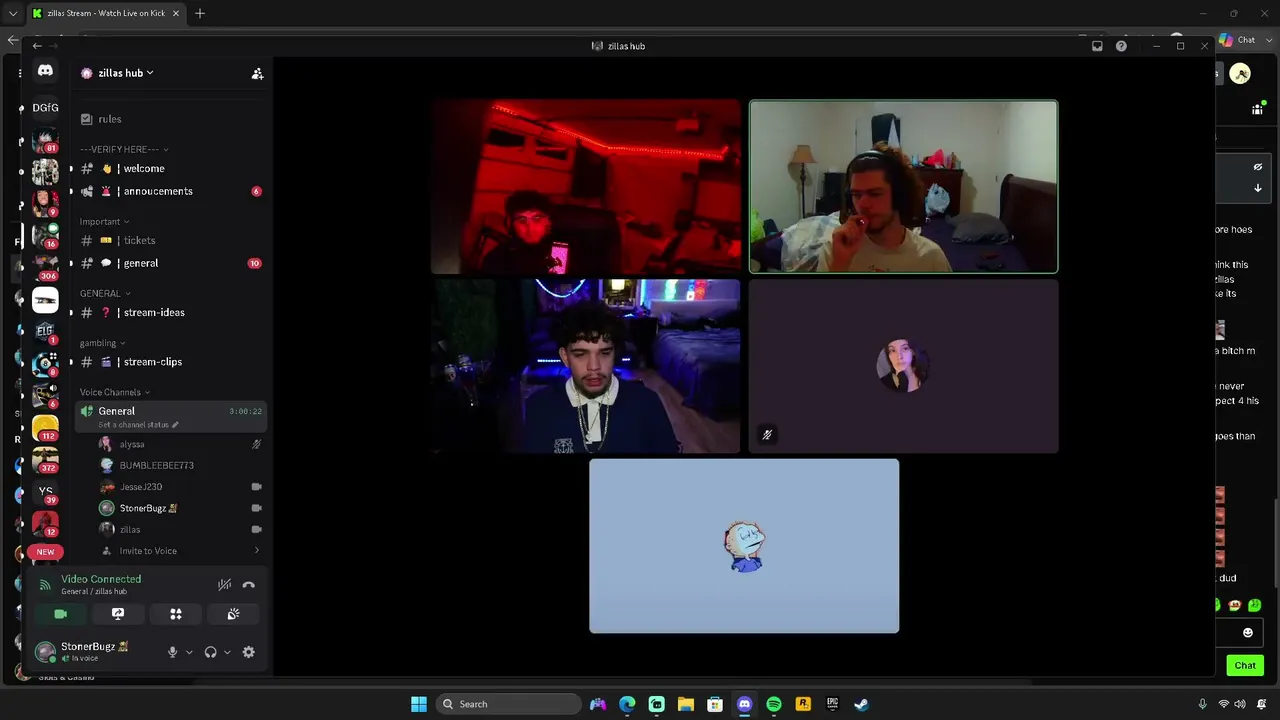This screenshot has height=720, width=1280.
Task: Focus the green-outlined speaking video tile
Action: (x=904, y=187)
